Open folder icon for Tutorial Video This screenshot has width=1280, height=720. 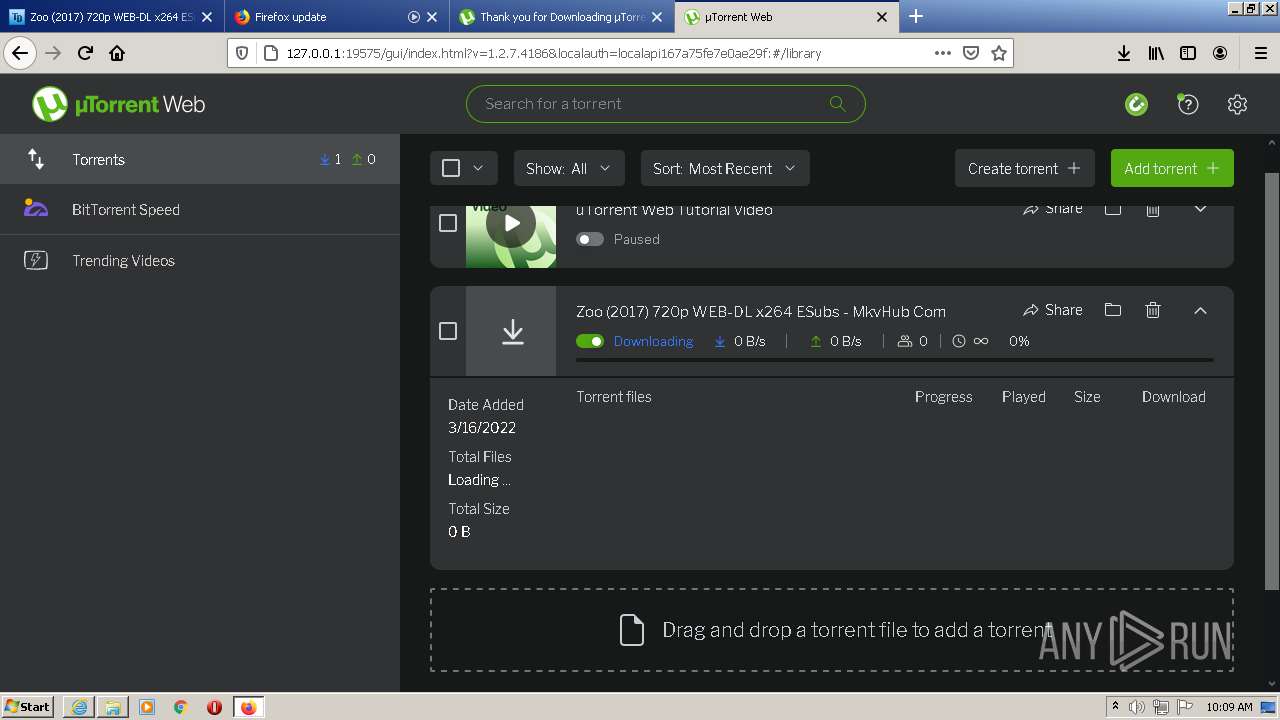1112,209
